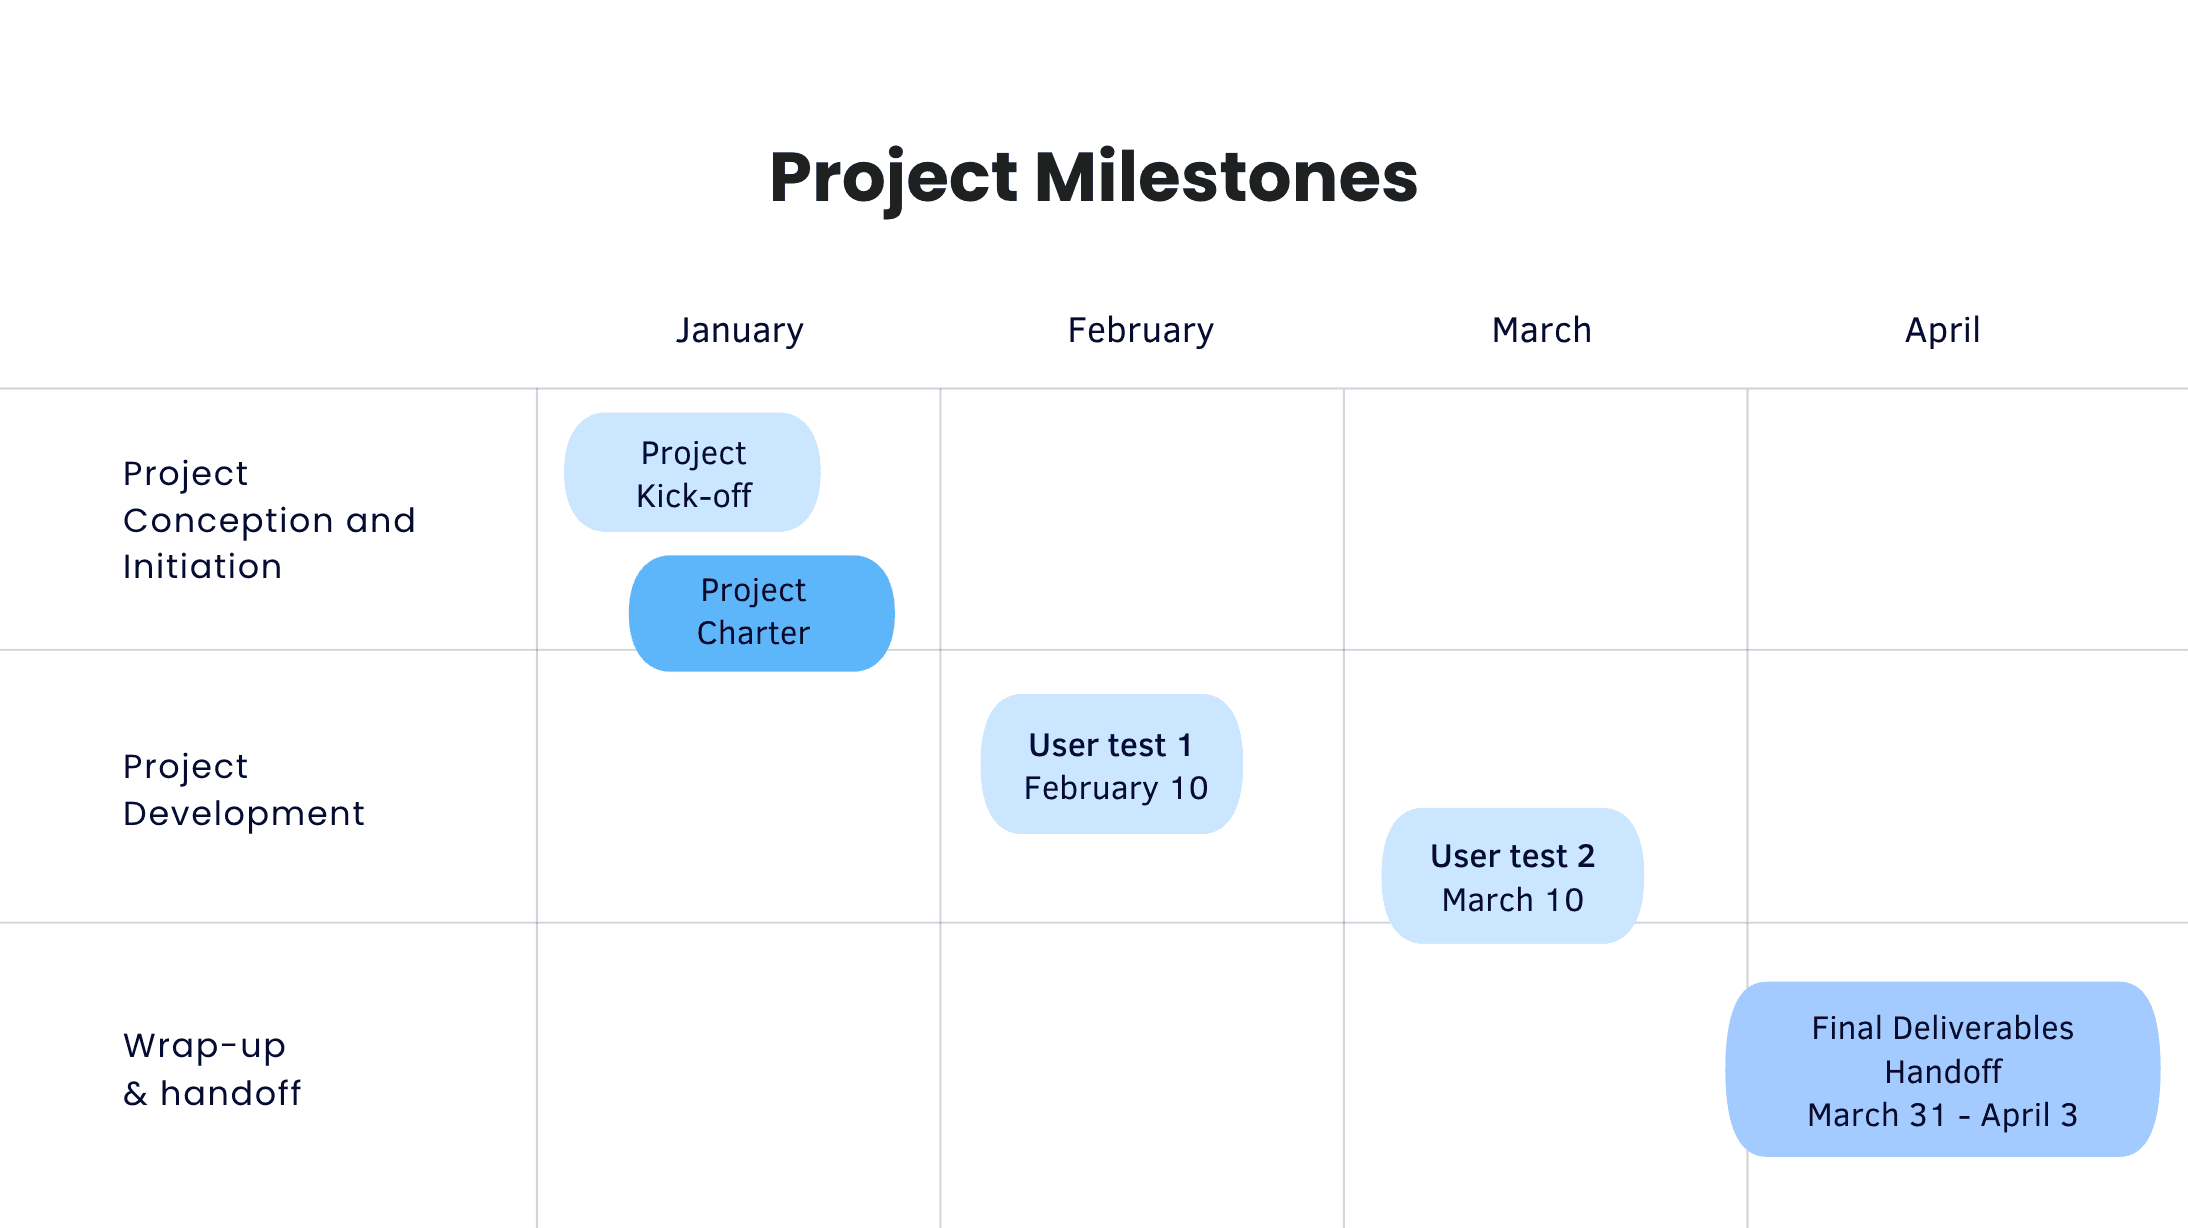Select the Project Kick-off milestone bubble
The image size is (2188, 1228).
pos(692,473)
